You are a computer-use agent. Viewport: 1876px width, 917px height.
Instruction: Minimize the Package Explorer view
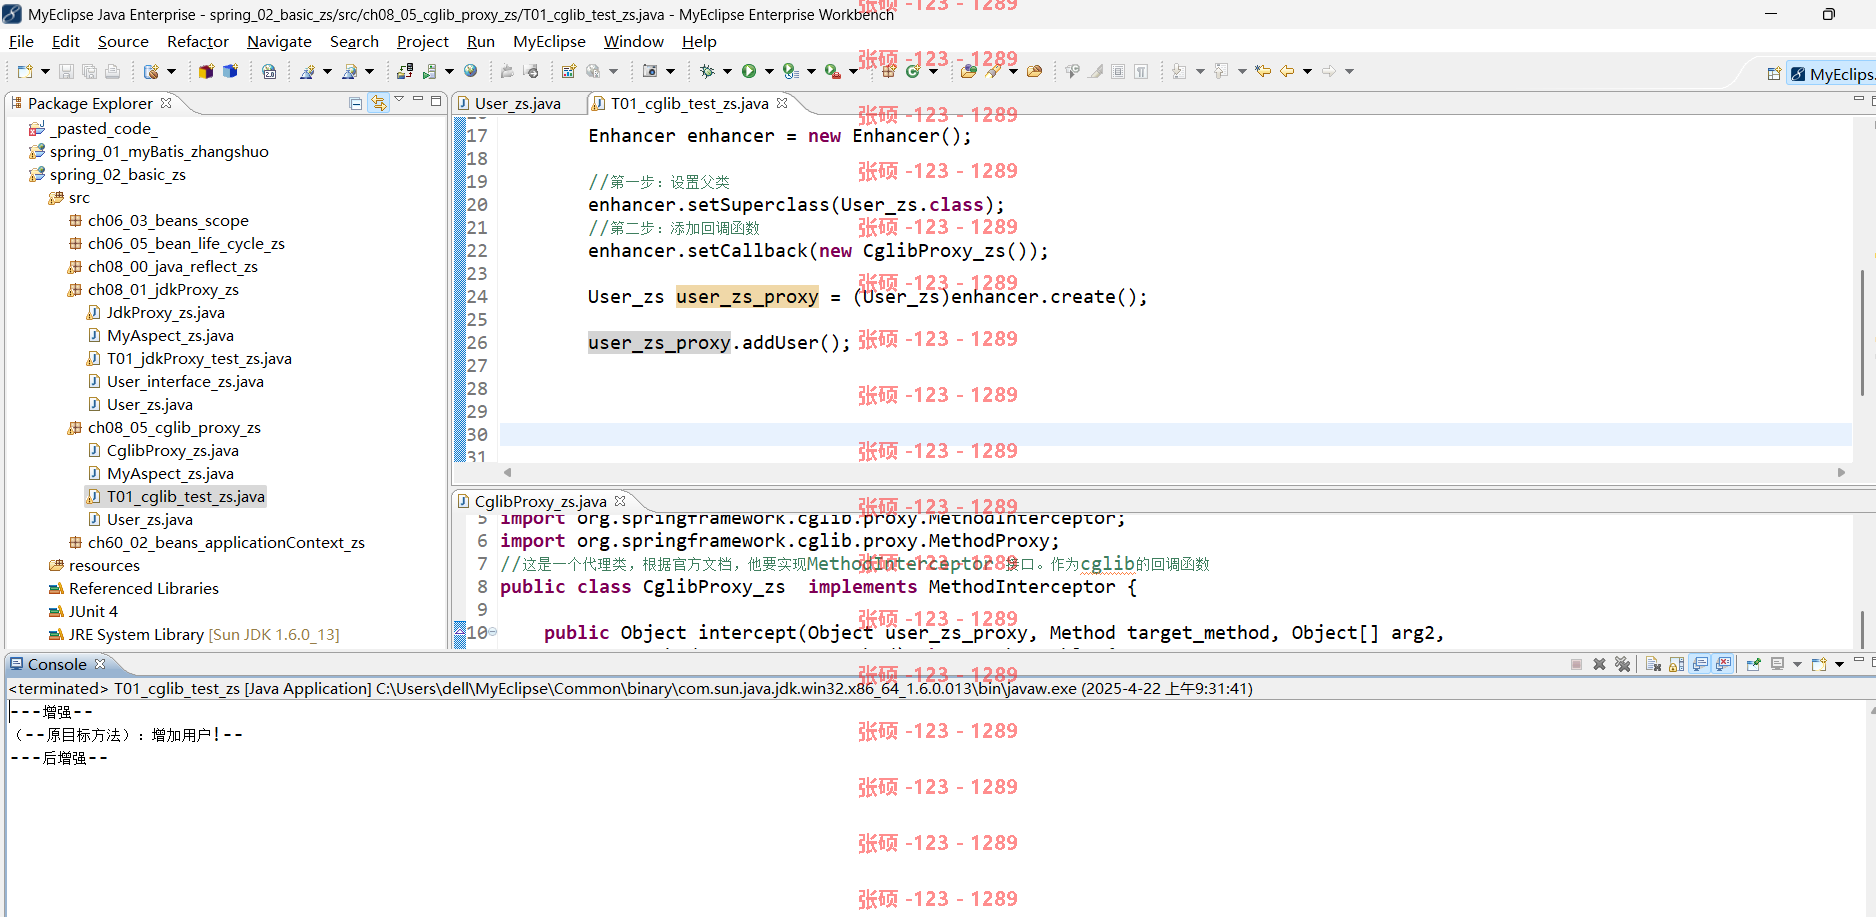[419, 100]
